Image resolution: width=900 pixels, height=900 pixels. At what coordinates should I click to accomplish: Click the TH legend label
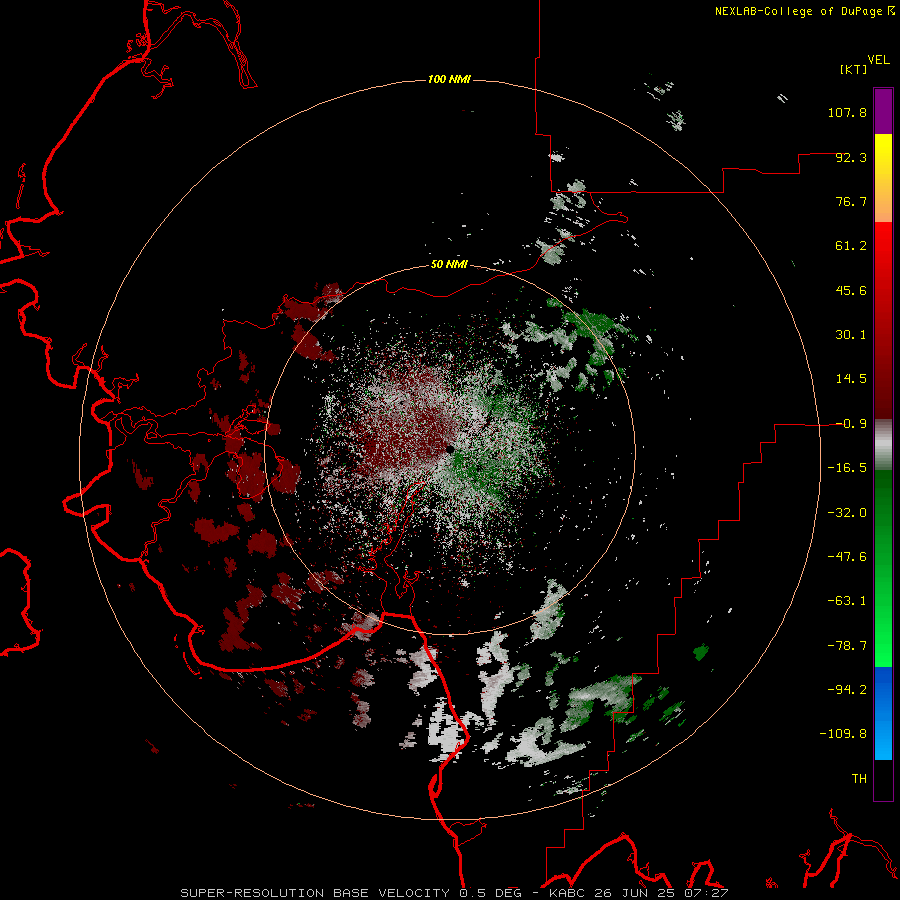[859, 779]
